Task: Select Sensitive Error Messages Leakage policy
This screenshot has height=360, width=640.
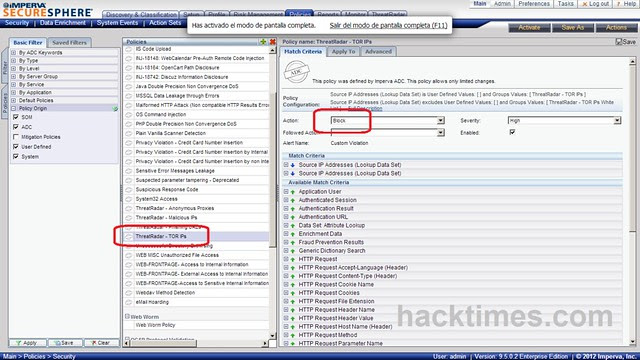Action: point(175,171)
